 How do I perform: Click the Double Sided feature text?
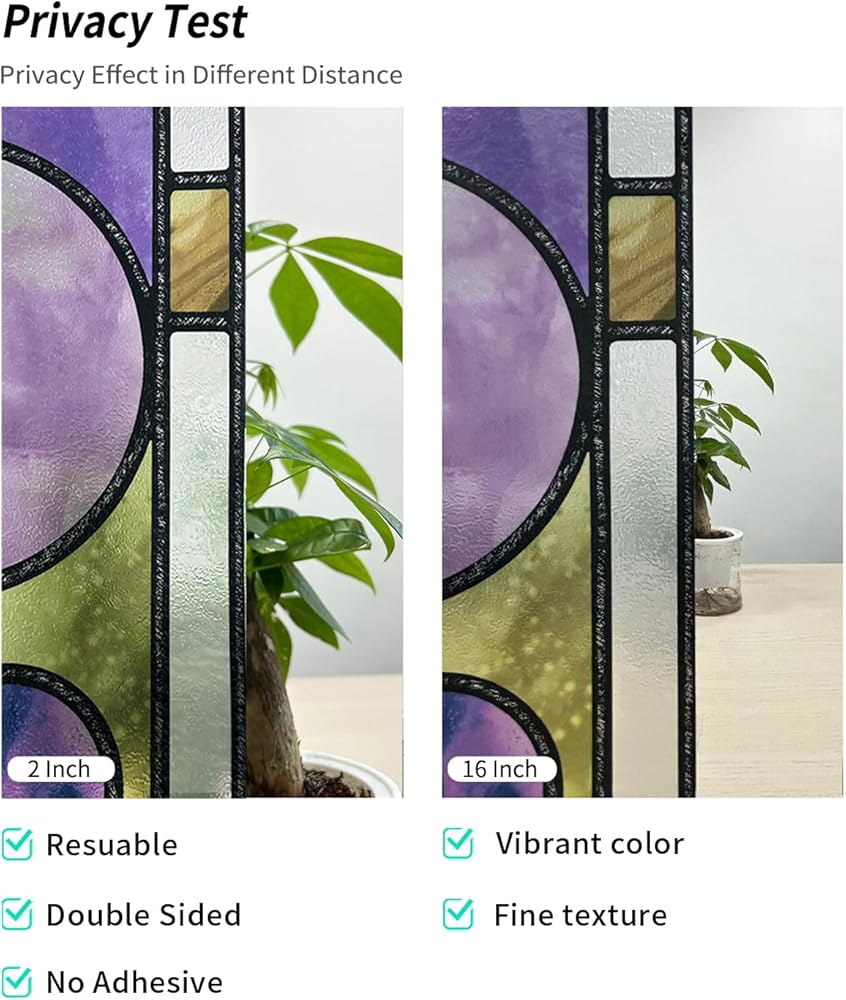click(x=143, y=915)
